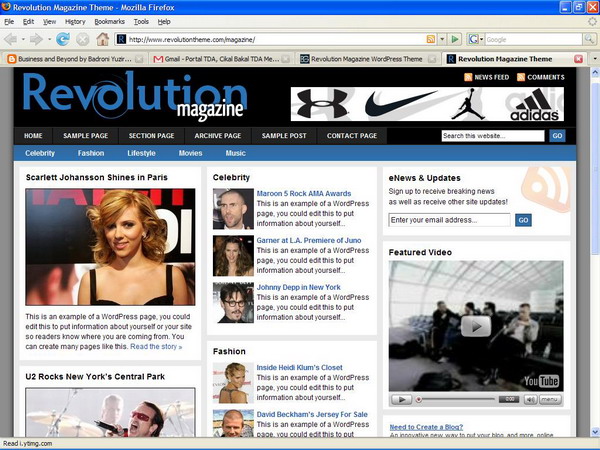This screenshot has height=450, width=600.
Task: Open SAMPLE PAGE in site navigation
Action: pyautogui.click(x=86, y=136)
